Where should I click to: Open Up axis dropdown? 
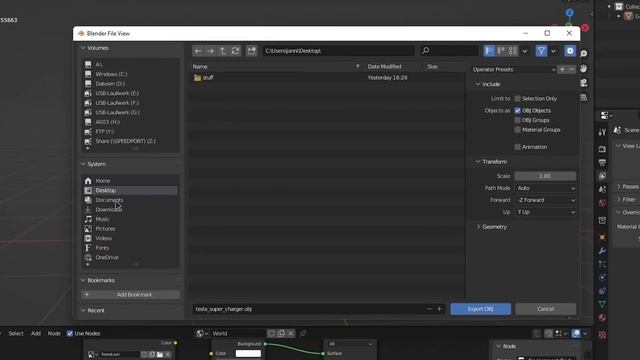(545, 212)
